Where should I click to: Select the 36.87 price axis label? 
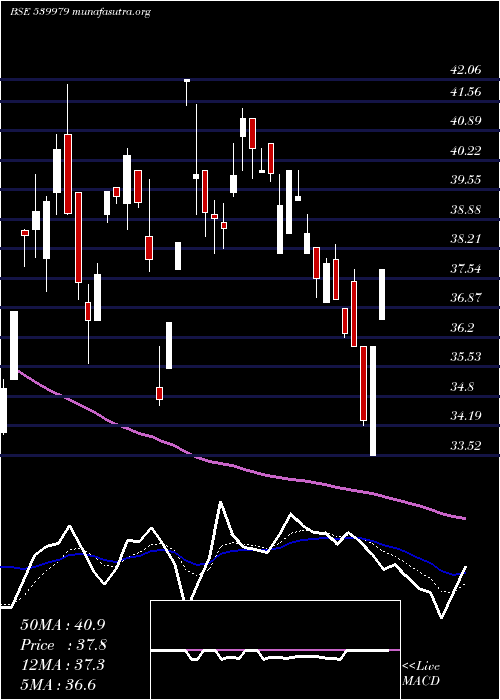pos(466,298)
